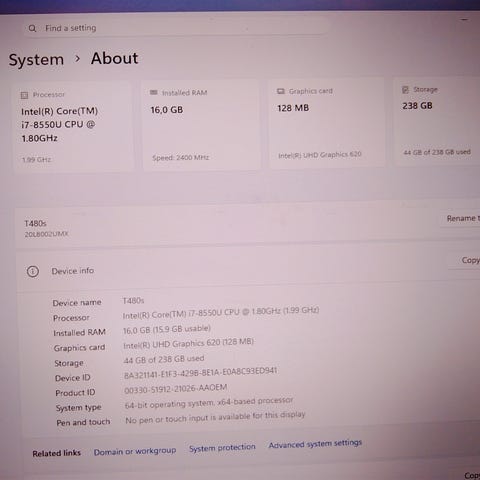Select the 16,0 GB RAM card value

click(167, 110)
